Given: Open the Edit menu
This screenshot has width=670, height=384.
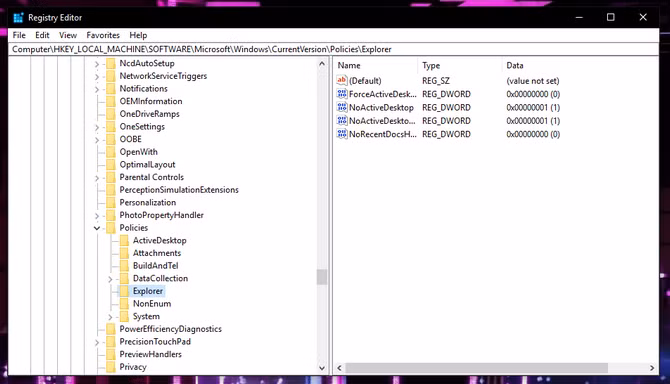Looking at the screenshot, I should (42, 35).
